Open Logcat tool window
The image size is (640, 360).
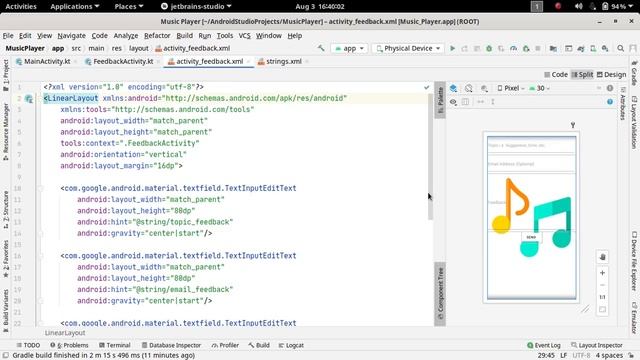click(291, 345)
